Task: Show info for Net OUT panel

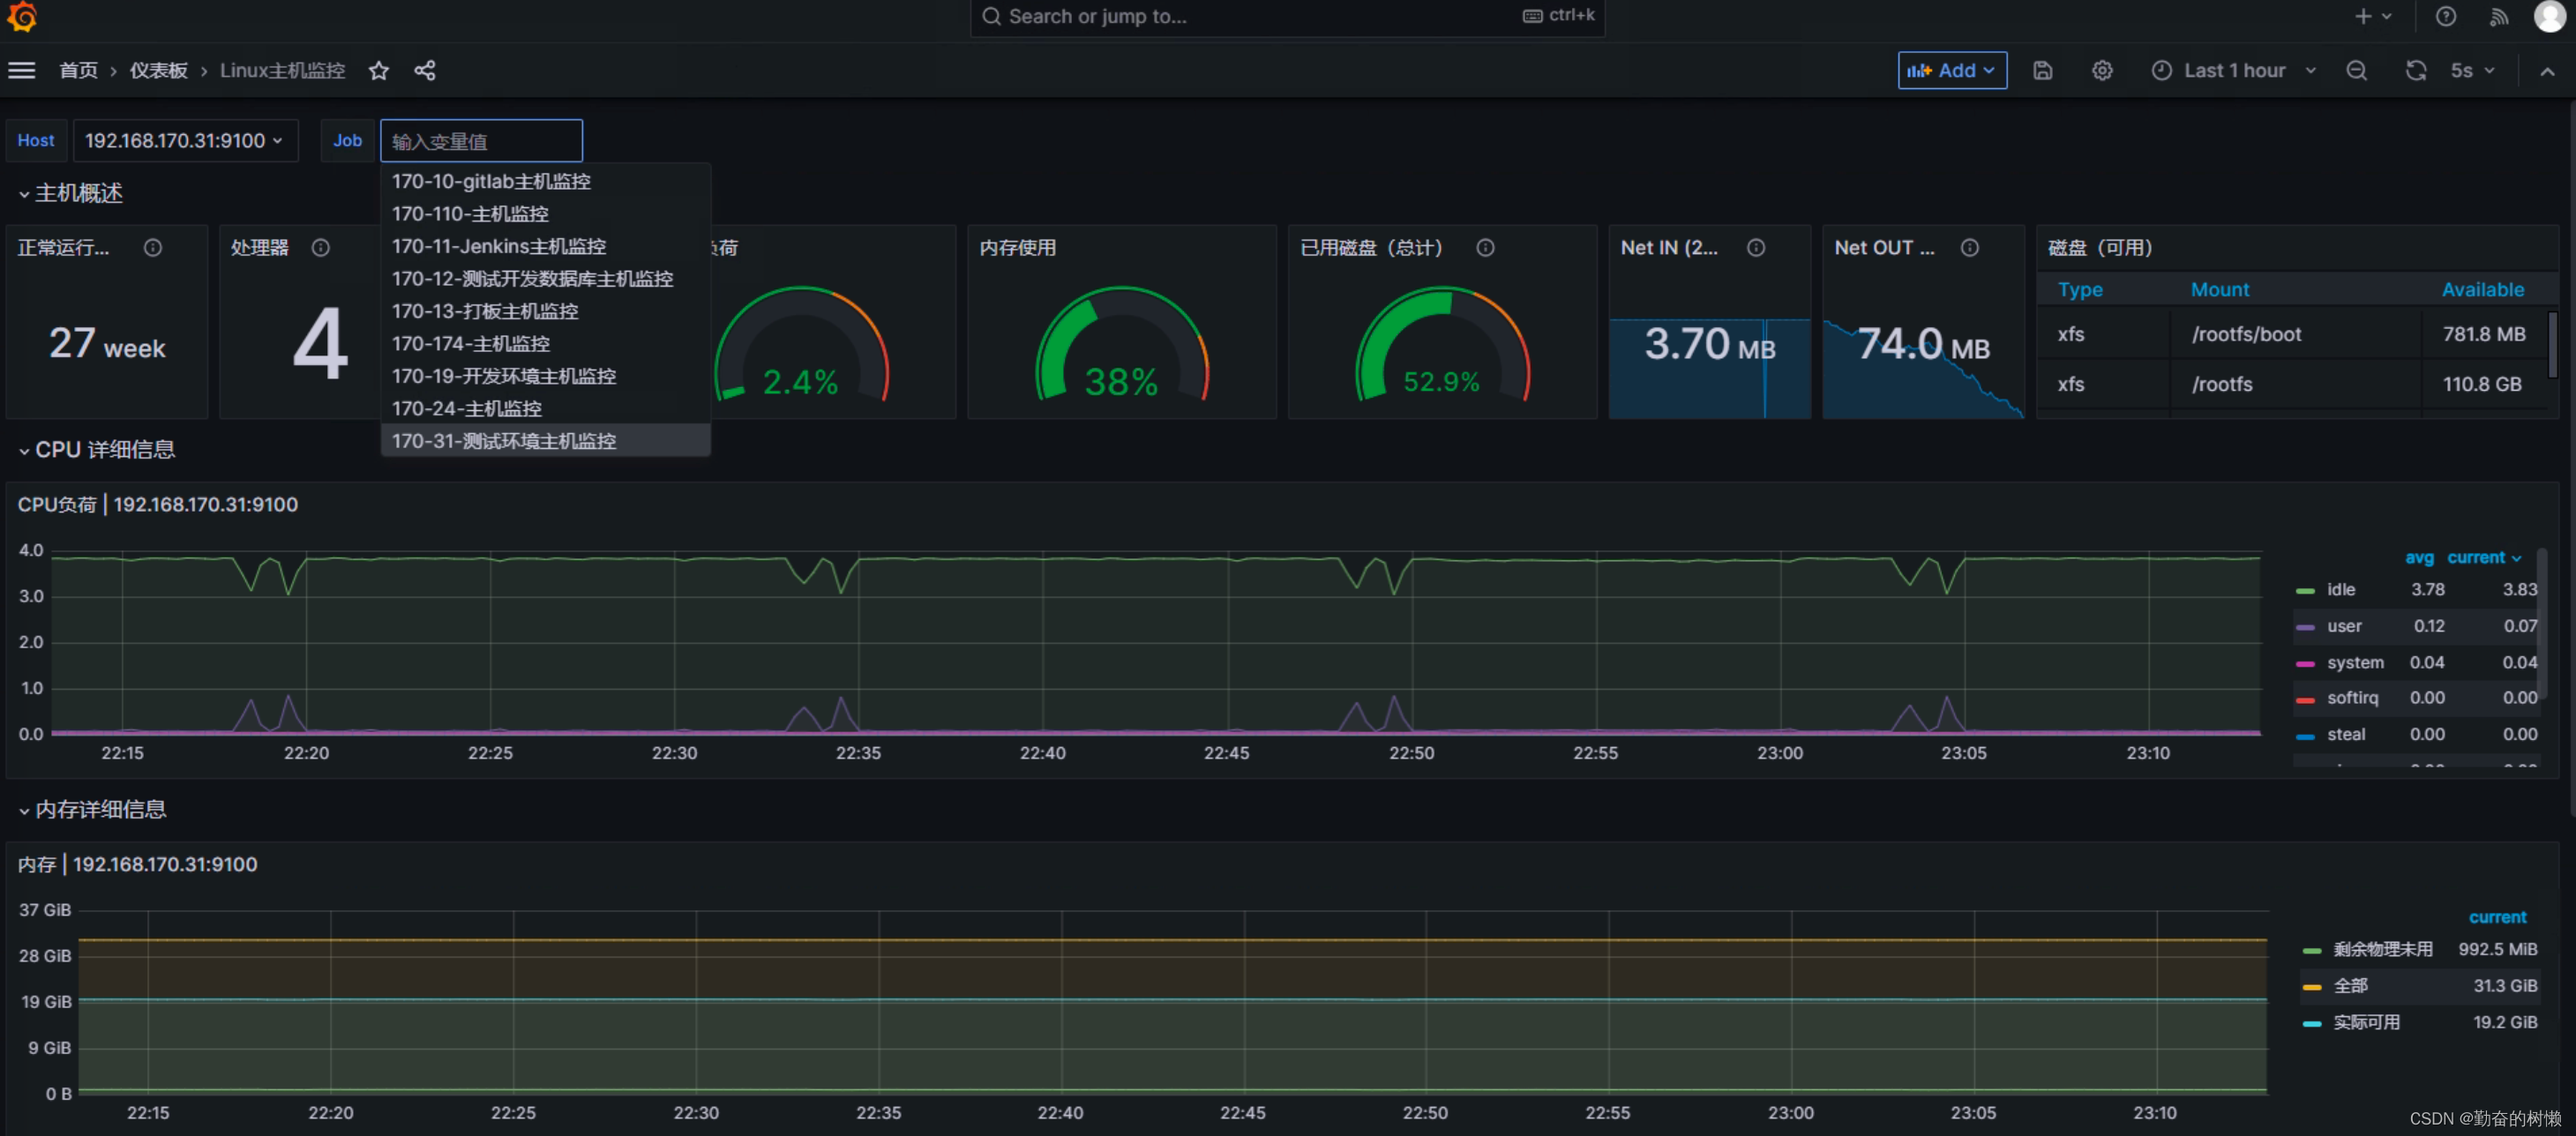Action: [x=1969, y=247]
